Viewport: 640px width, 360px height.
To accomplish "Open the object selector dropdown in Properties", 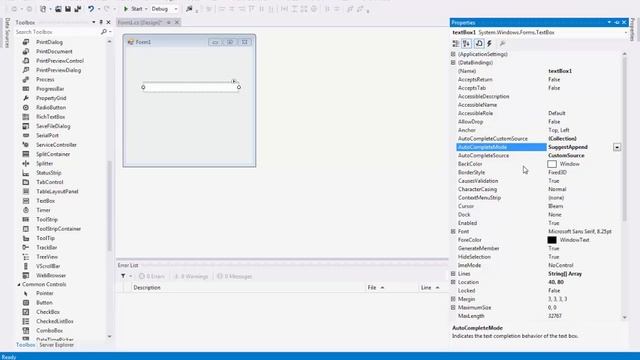I will [x=625, y=32].
